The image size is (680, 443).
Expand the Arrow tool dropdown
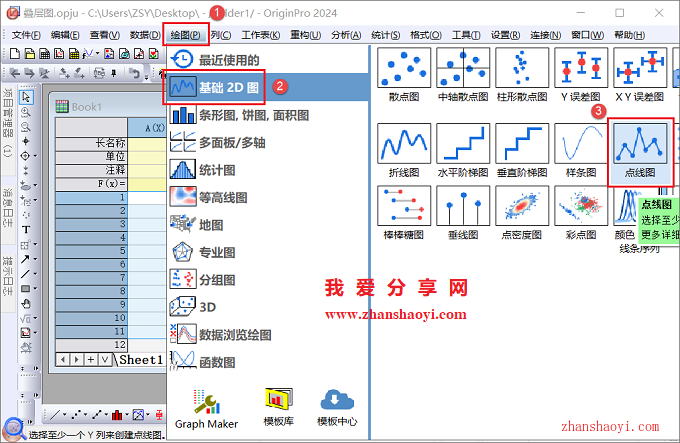[35, 259]
